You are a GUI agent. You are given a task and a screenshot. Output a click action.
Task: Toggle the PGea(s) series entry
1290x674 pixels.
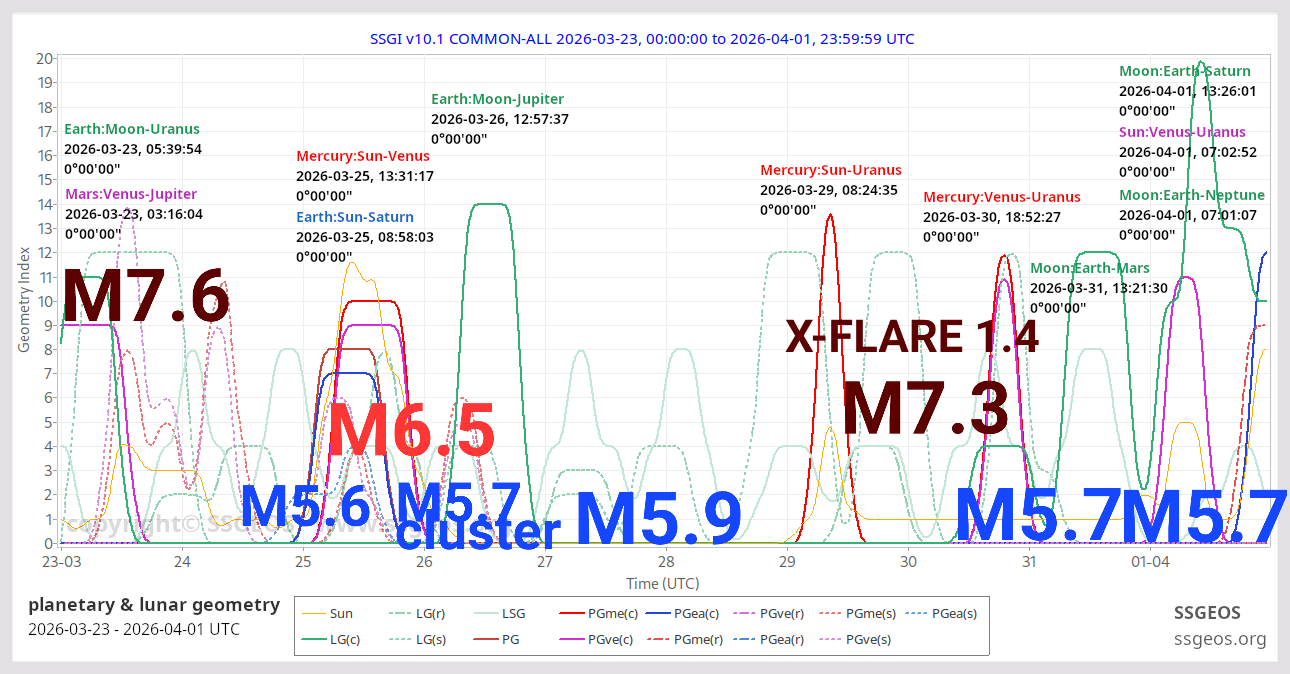pyautogui.click(x=914, y=613)
